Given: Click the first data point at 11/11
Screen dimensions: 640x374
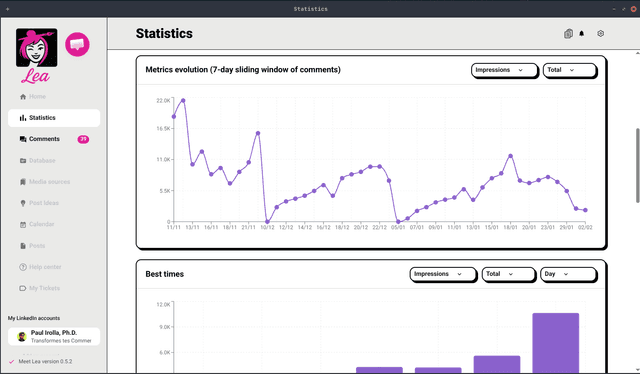Looking at the screenshot, I should pos(174,117).
